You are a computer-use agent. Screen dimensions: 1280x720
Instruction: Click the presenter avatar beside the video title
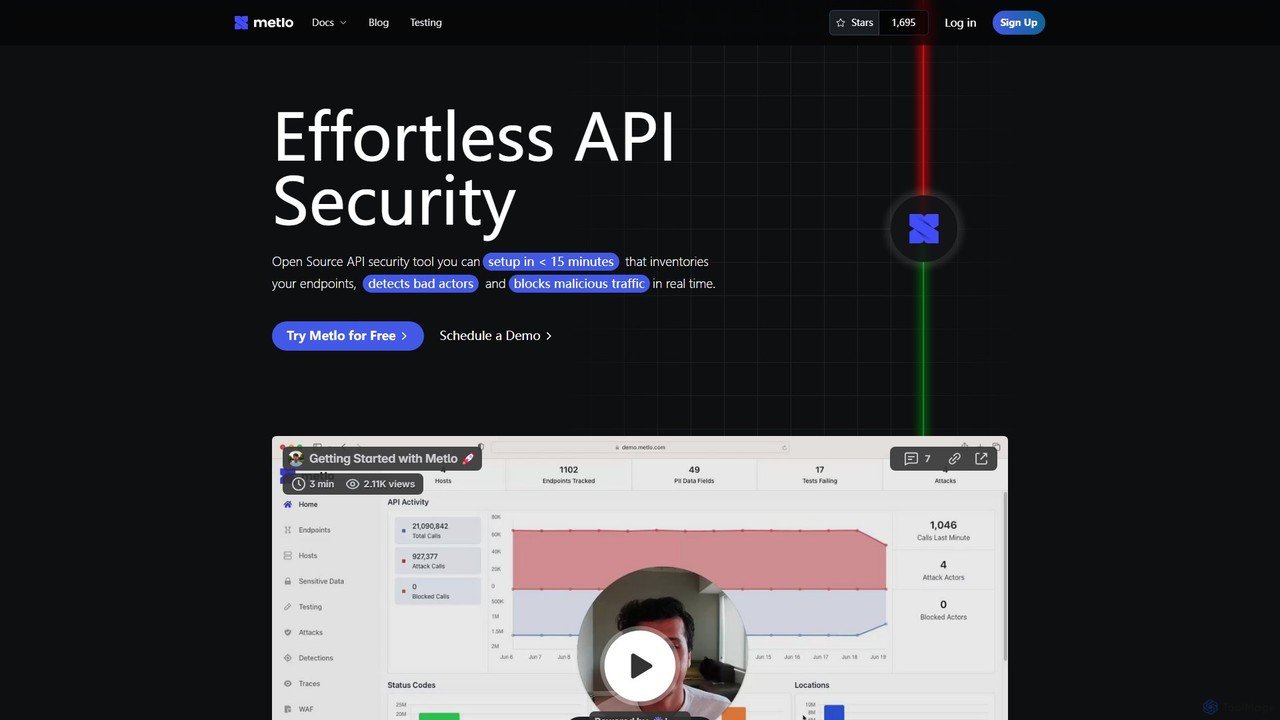[295, 458]
